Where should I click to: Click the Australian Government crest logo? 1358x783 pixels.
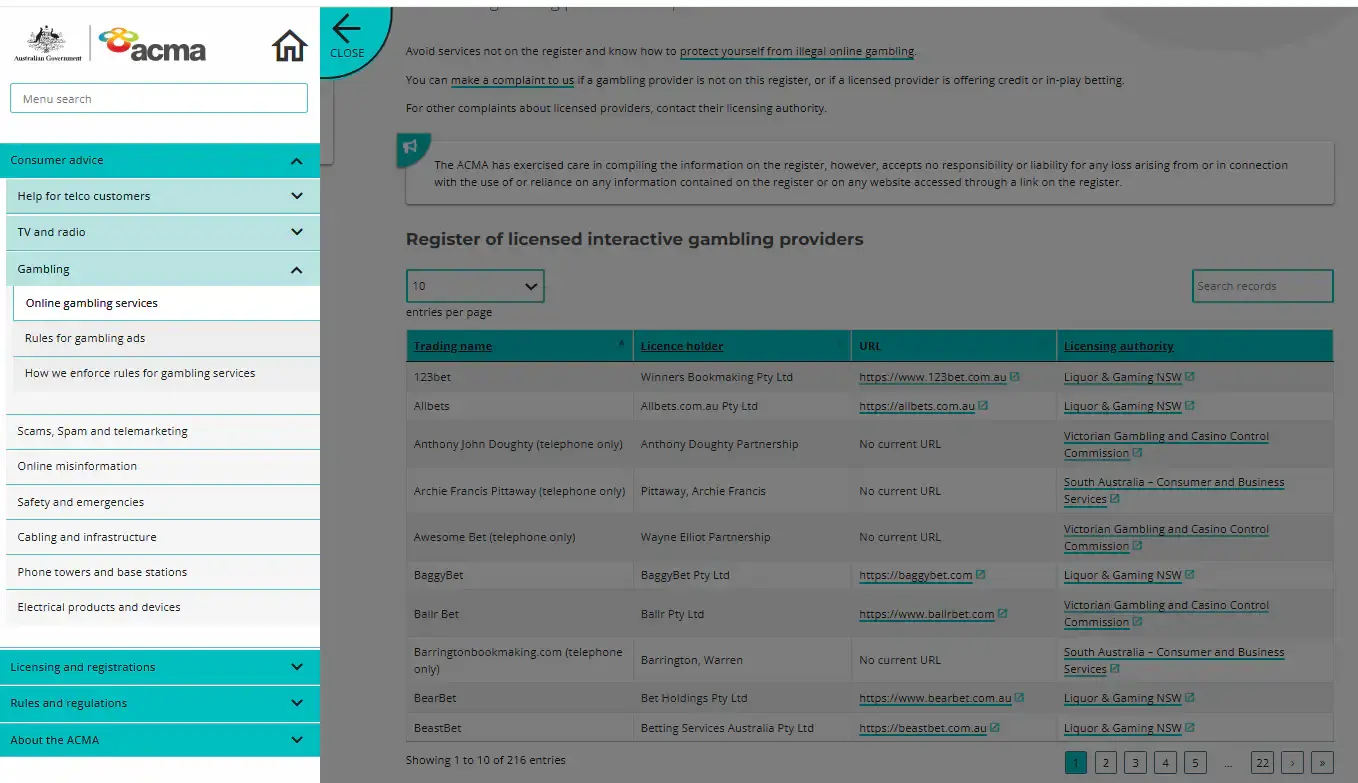[x=48, y=45]
